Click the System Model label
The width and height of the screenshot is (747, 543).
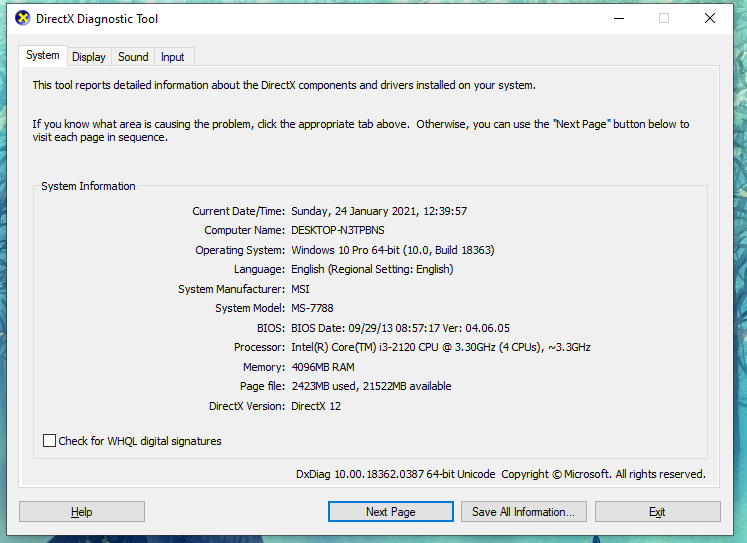click(250, 308)
